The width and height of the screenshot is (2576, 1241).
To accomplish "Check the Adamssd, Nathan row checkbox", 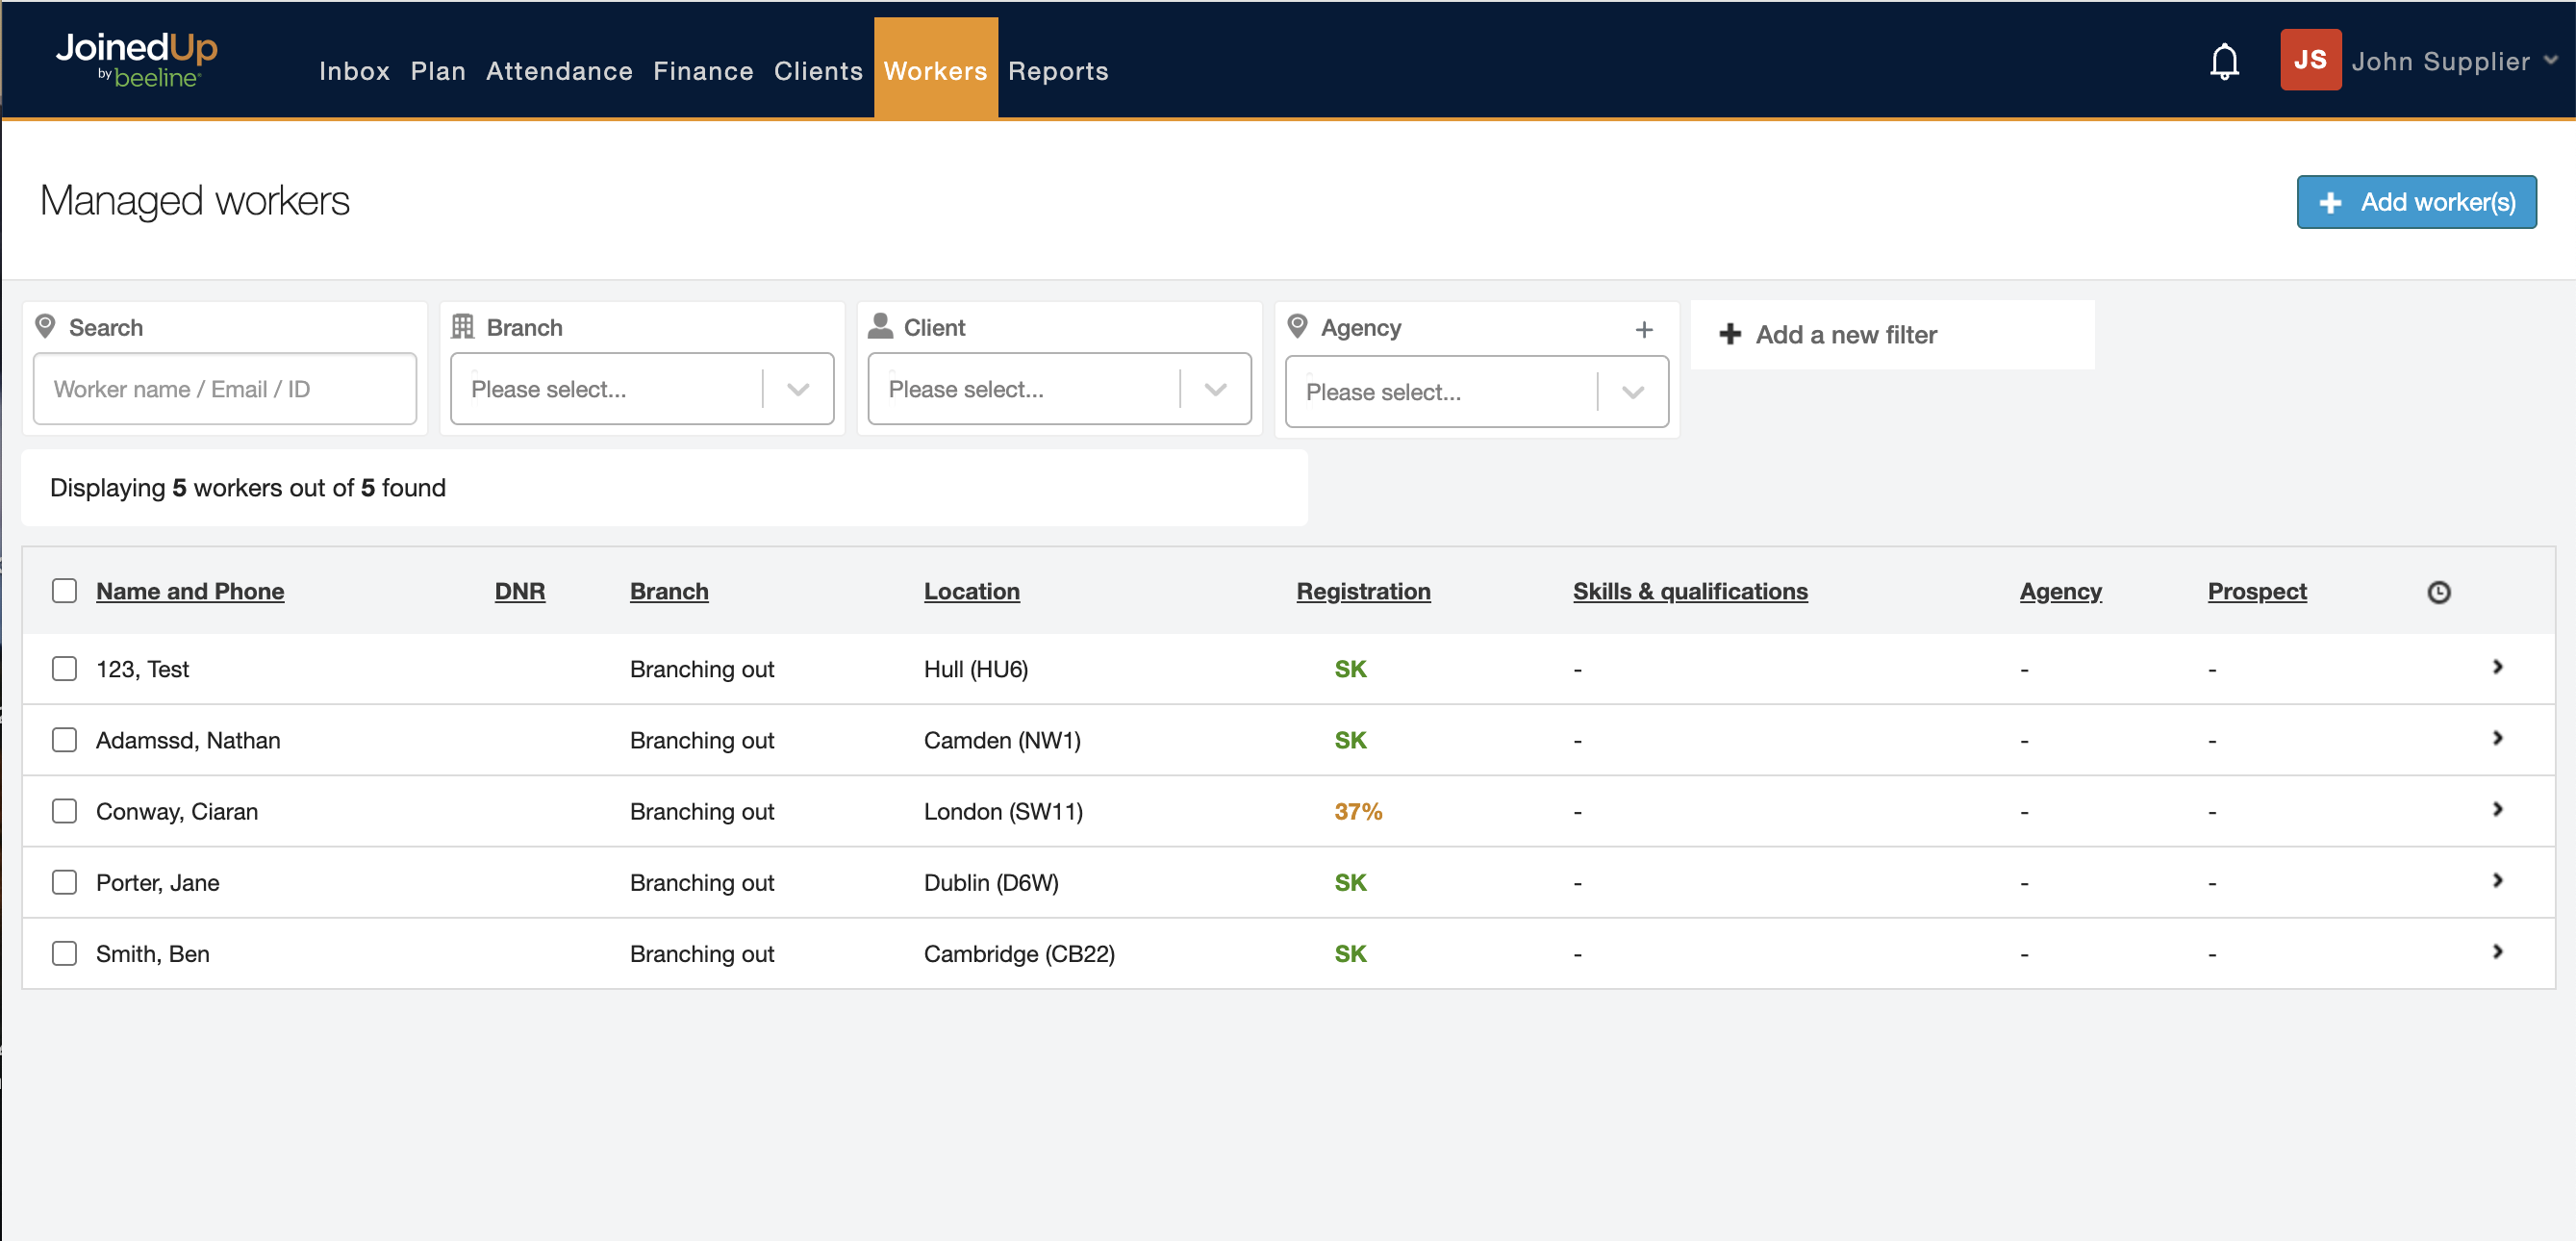I will tap(64, 740).
